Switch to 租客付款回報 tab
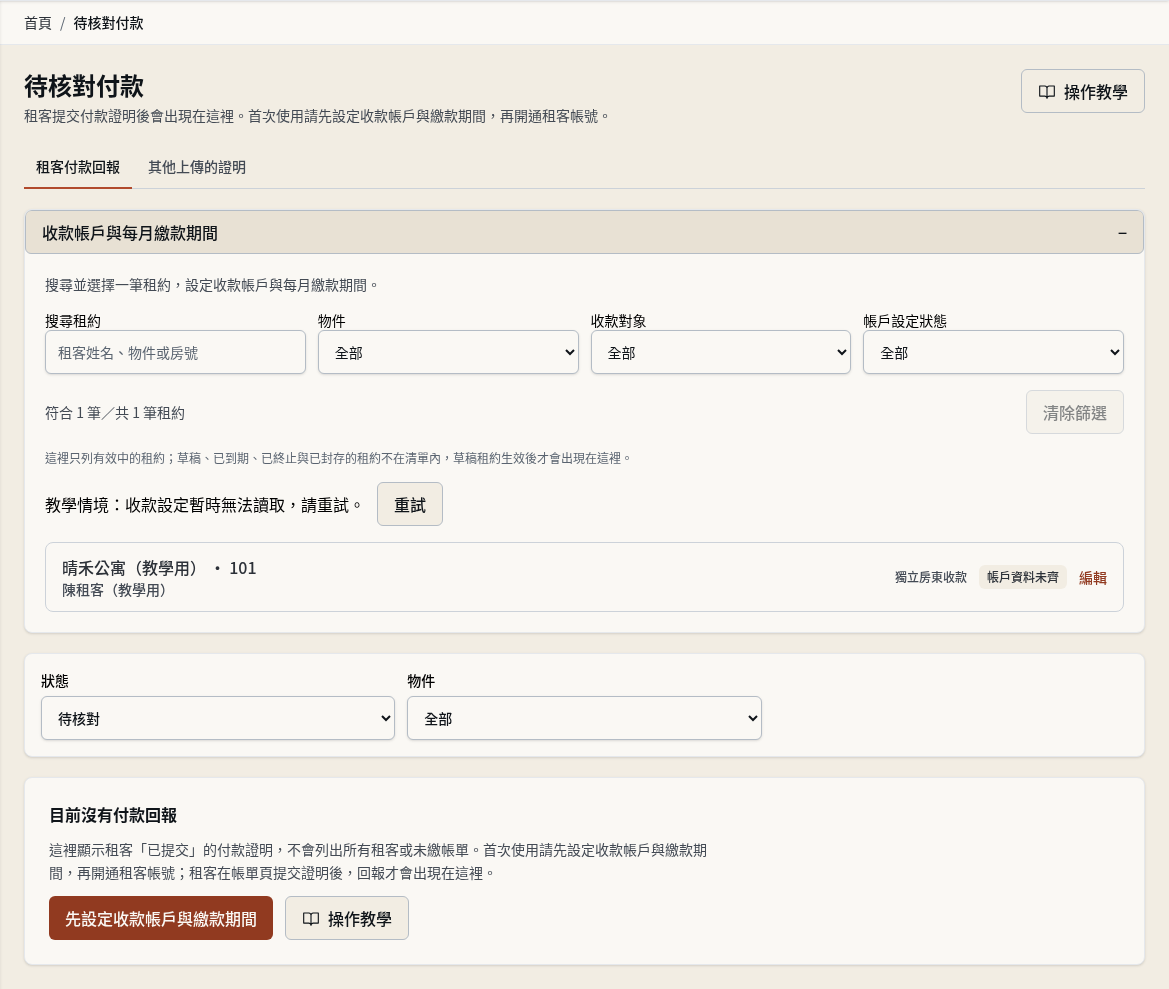1169x989 pixels. 78,167
